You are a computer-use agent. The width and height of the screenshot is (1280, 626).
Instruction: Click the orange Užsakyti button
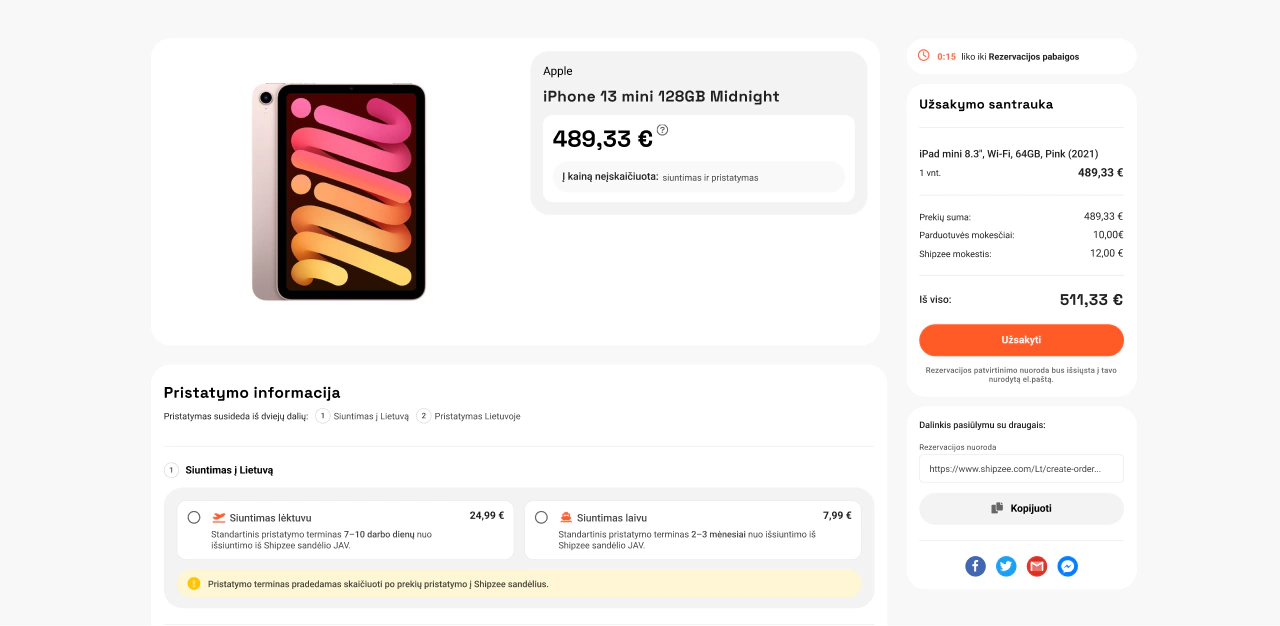pos(1021,340)
